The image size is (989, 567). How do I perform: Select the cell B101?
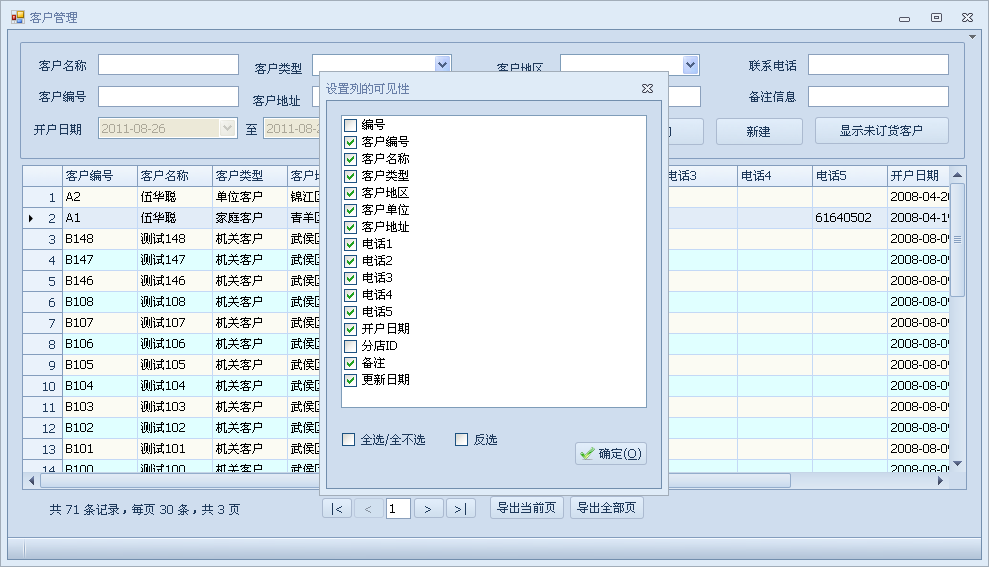pos(100,449)
